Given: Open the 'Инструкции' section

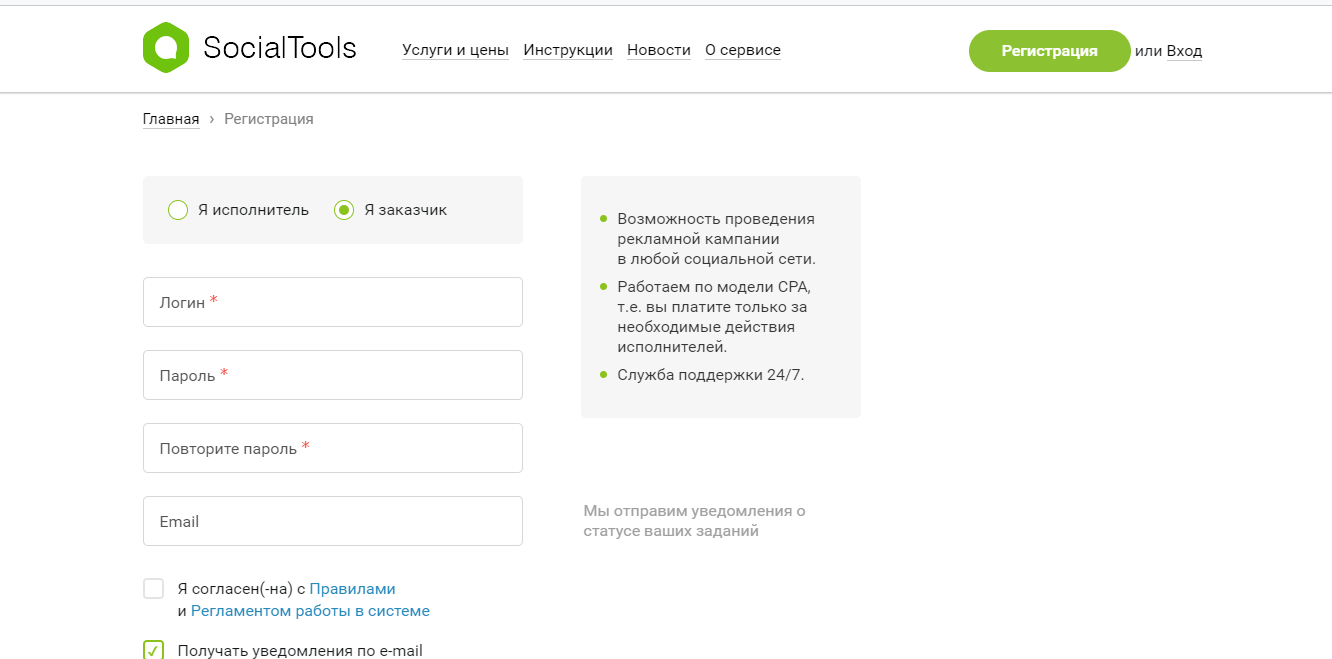Looking at the screenshot, I should click(x=568, y=49).
